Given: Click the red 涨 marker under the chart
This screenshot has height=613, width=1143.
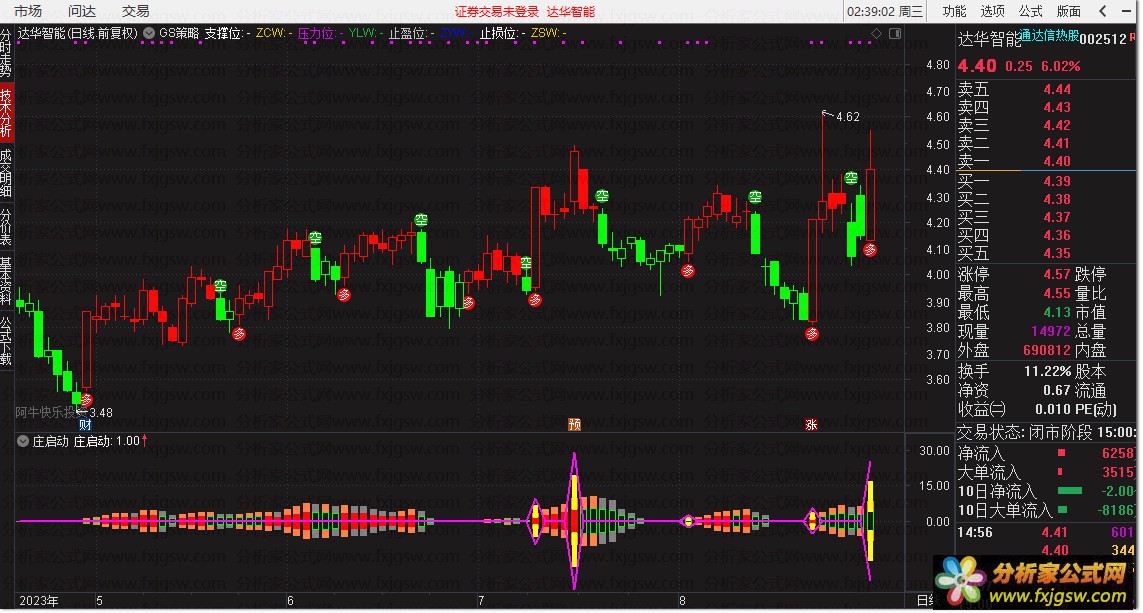Looking at the screenshot, I should [811, 424].
